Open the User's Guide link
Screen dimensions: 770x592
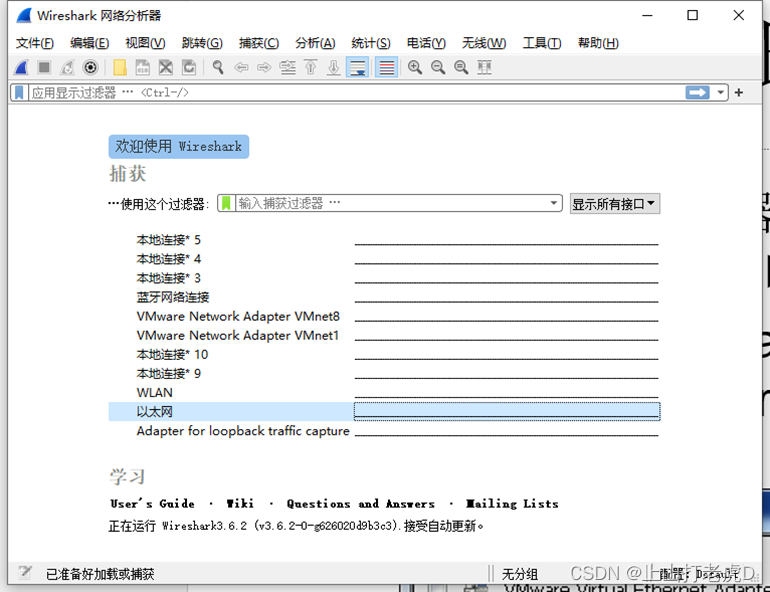pos(153,504)
